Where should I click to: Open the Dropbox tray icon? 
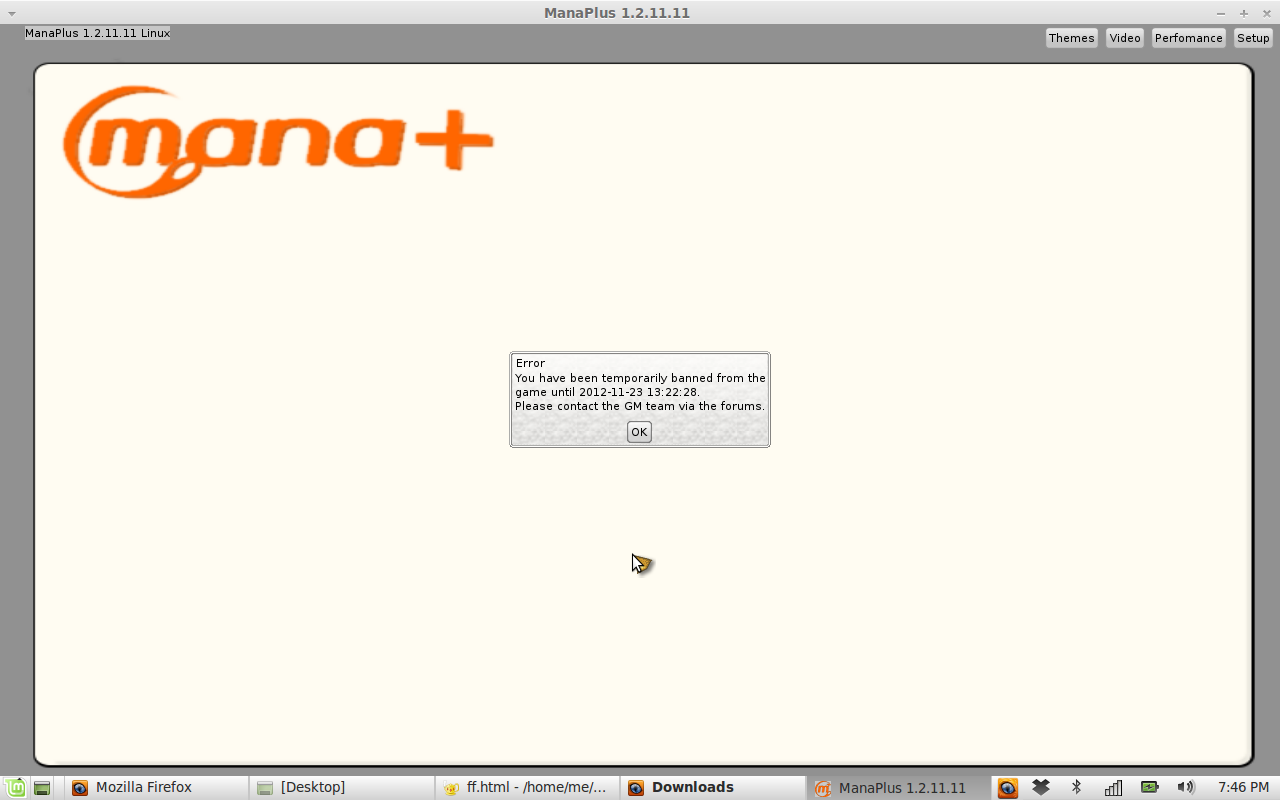tap(1041, 787)
